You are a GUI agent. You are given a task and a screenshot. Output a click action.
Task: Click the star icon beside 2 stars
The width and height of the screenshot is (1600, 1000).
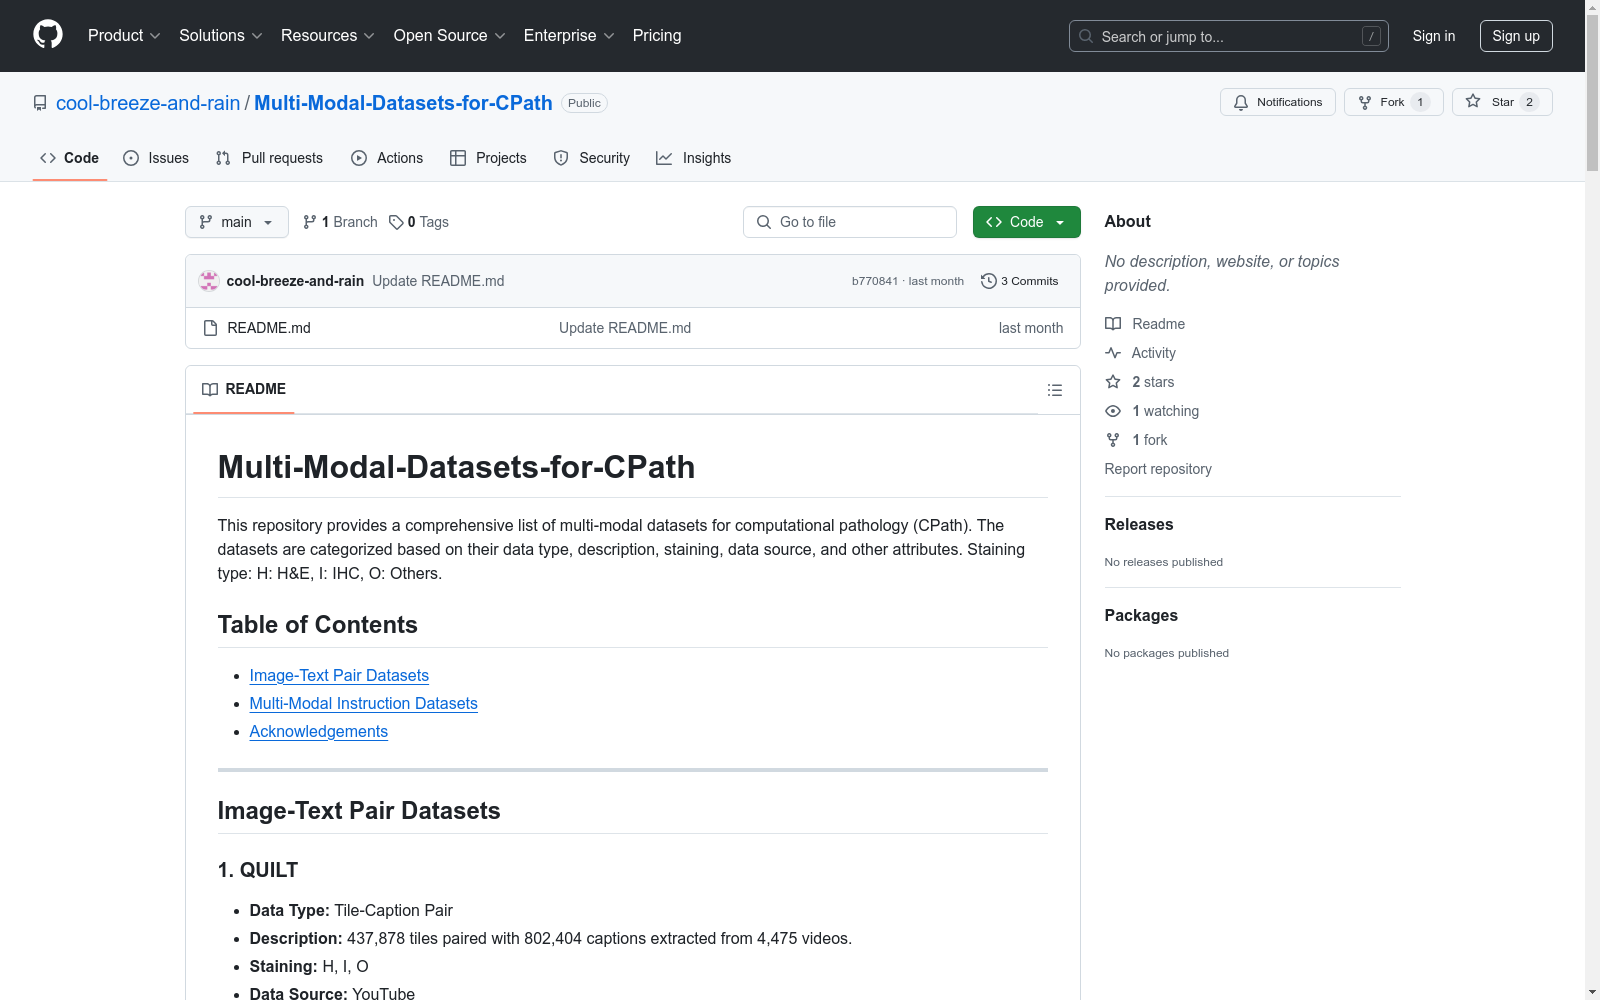[1113, 382]
